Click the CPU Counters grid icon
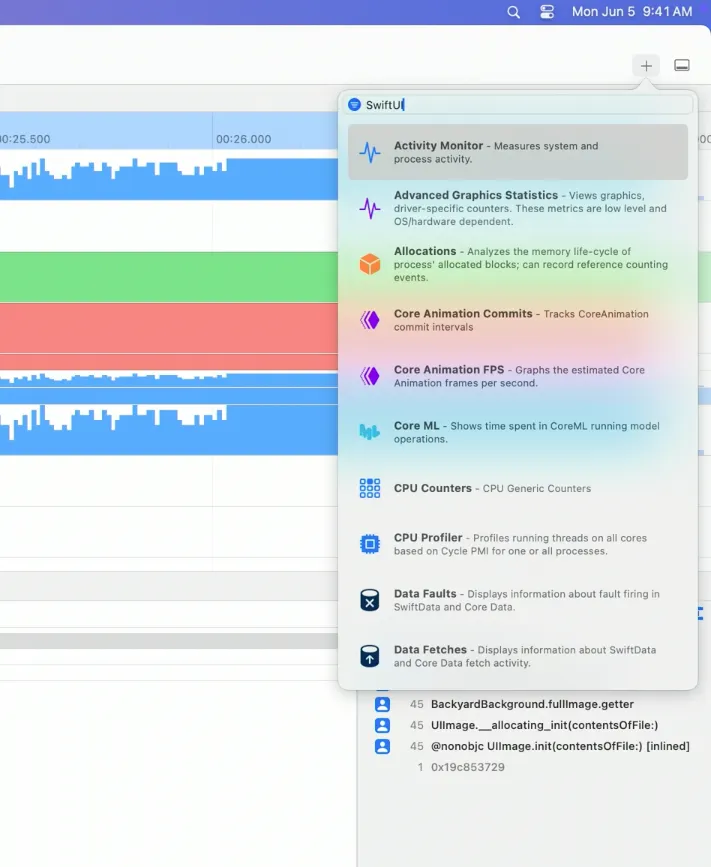The height and width of the screenshot is (867, 711). 370,488
